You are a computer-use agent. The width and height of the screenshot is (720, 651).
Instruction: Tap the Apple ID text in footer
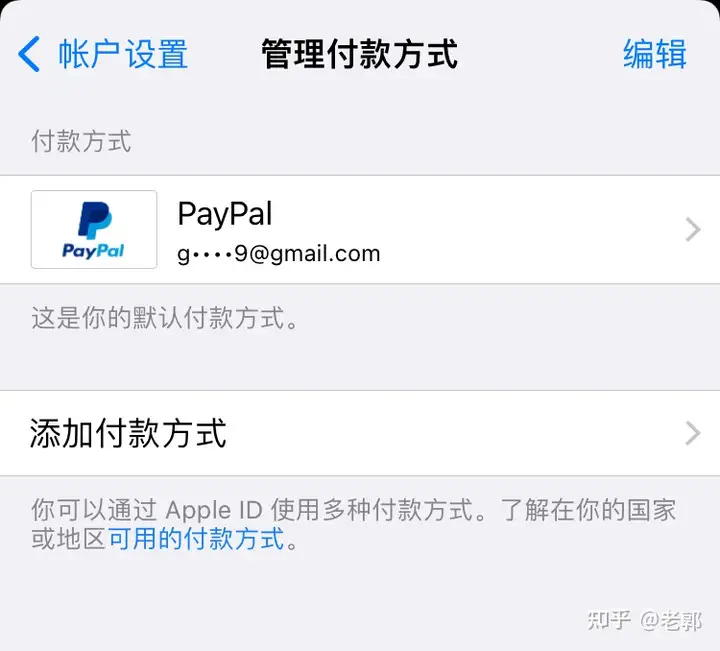click(214, 511)
